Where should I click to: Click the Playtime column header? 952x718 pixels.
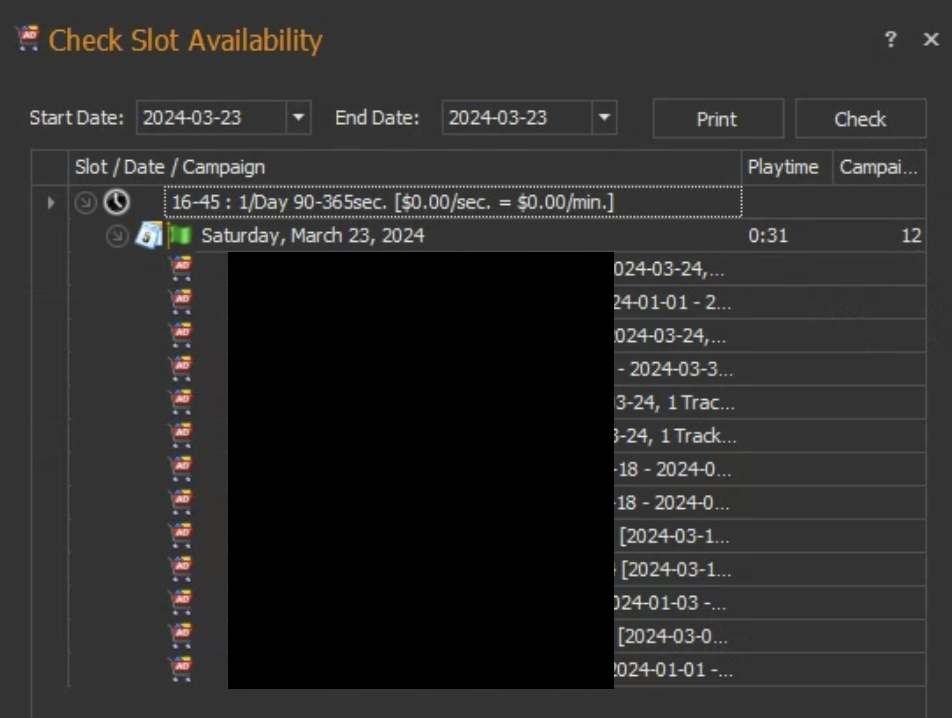tap(783, 167)
